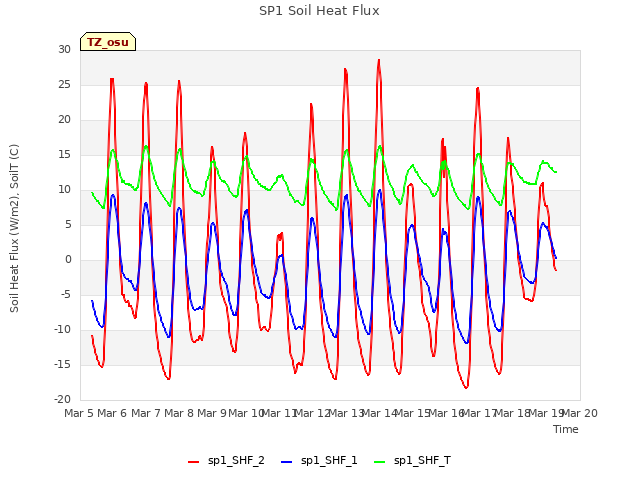Click the Mar 5 x-axis tick label

79,413
